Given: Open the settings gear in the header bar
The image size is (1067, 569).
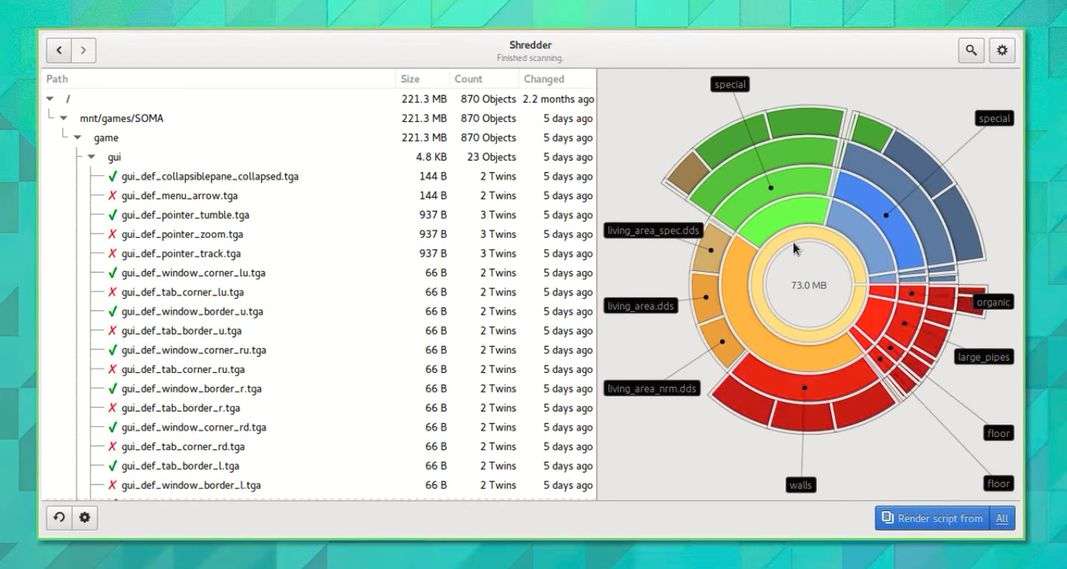Looking at the screenshot, I should point(1002,50).
